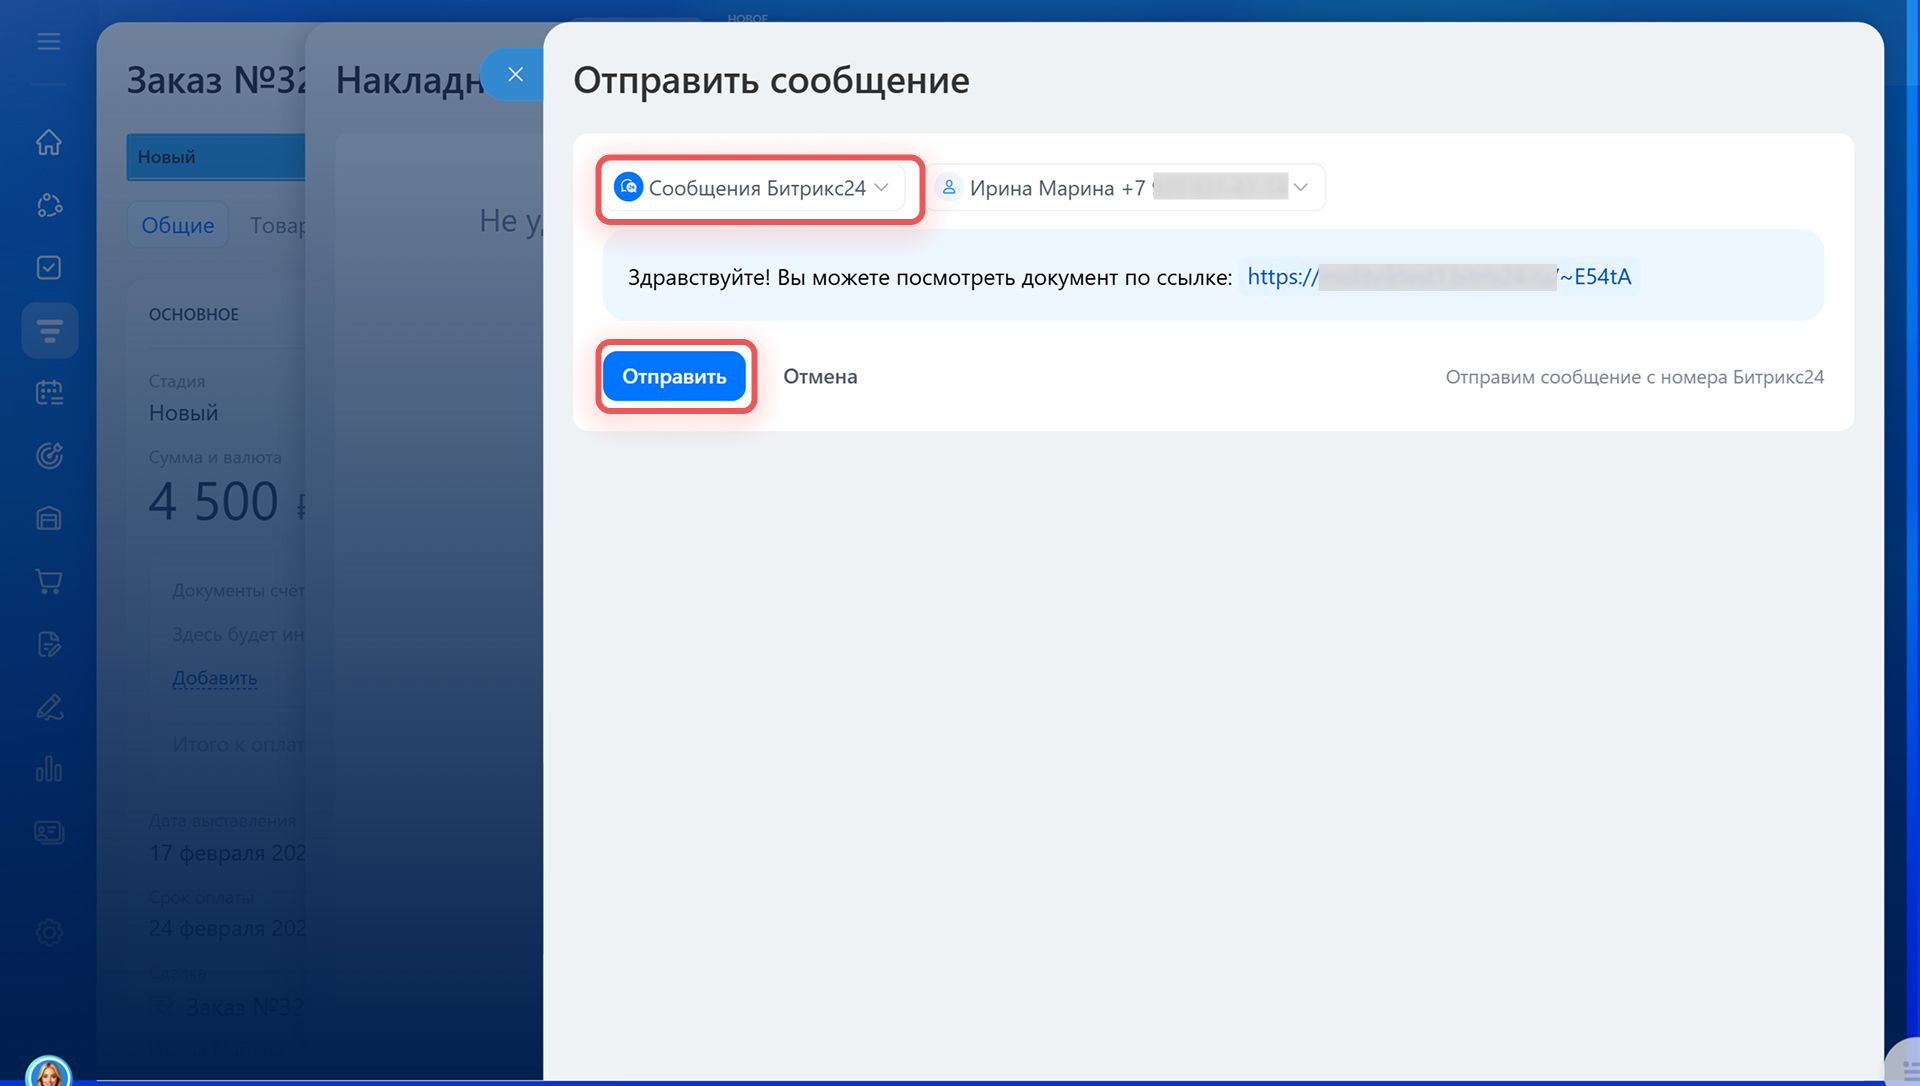Open the CRM funnel icon in sidebar
The image size is (1920, 1086).
pos(49,330)
